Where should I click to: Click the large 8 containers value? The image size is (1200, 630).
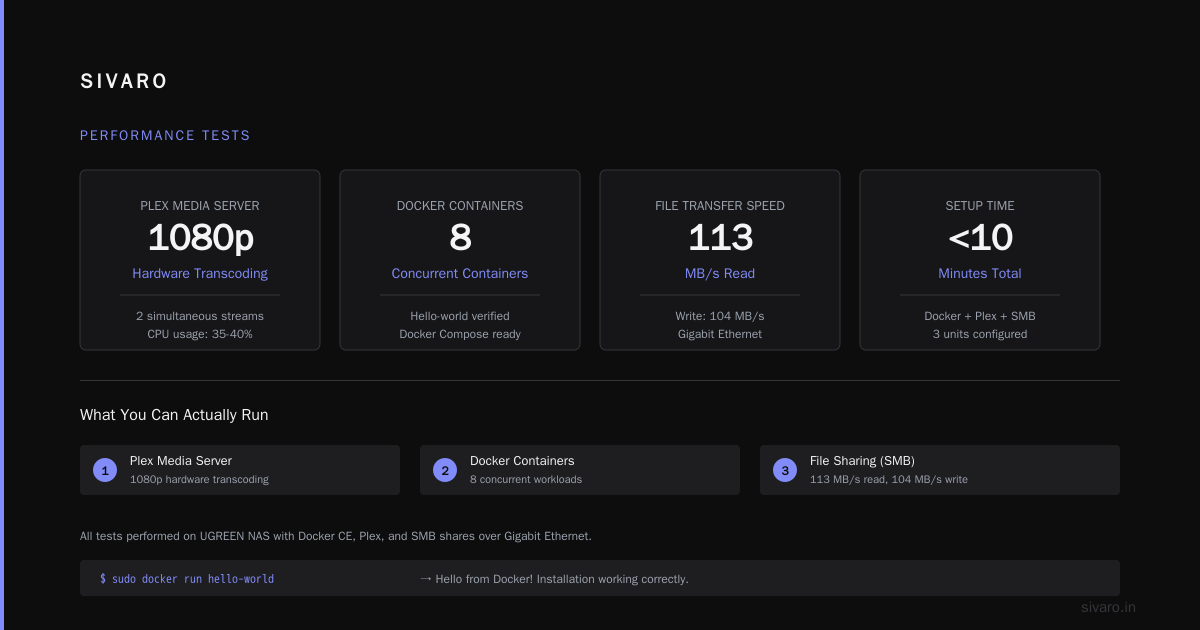(x=460, y=238)
